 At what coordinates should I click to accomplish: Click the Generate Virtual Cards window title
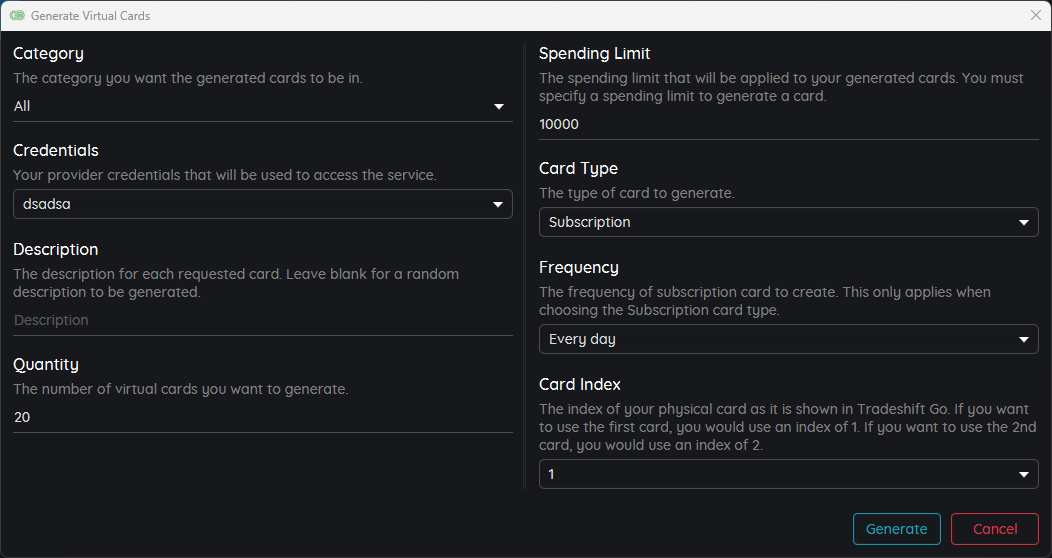(x=91, y=15)
